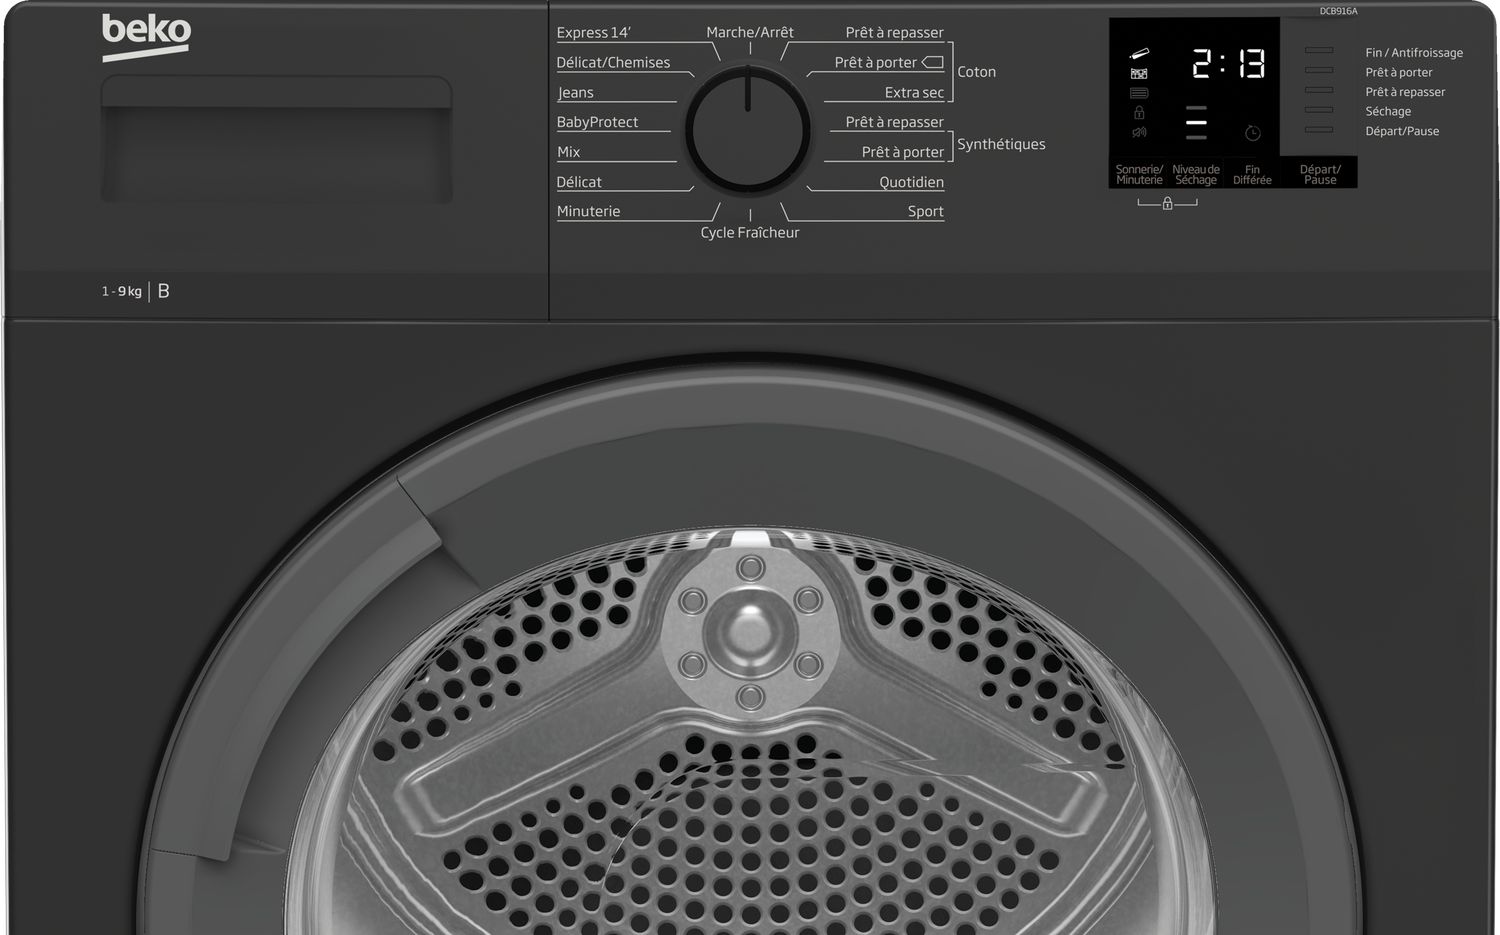Select Synthétiques Prêt à porter program
The image size is (1500, 935).
pos(902,152)
